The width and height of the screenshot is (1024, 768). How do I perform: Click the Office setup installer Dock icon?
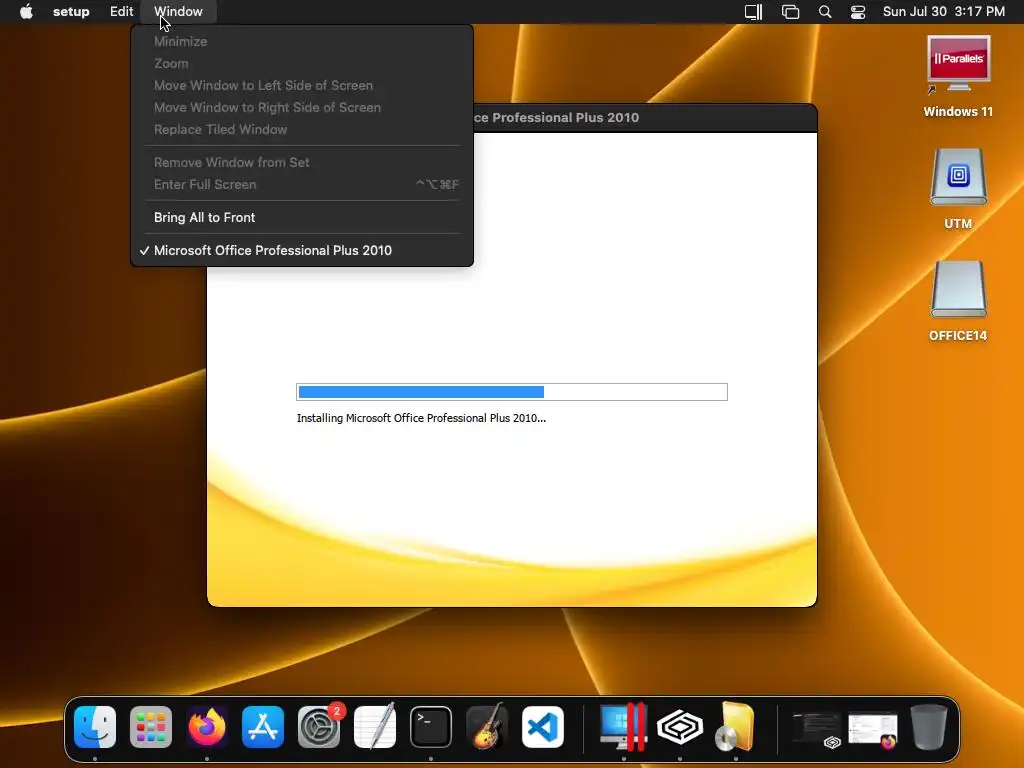tap(735, 726)
